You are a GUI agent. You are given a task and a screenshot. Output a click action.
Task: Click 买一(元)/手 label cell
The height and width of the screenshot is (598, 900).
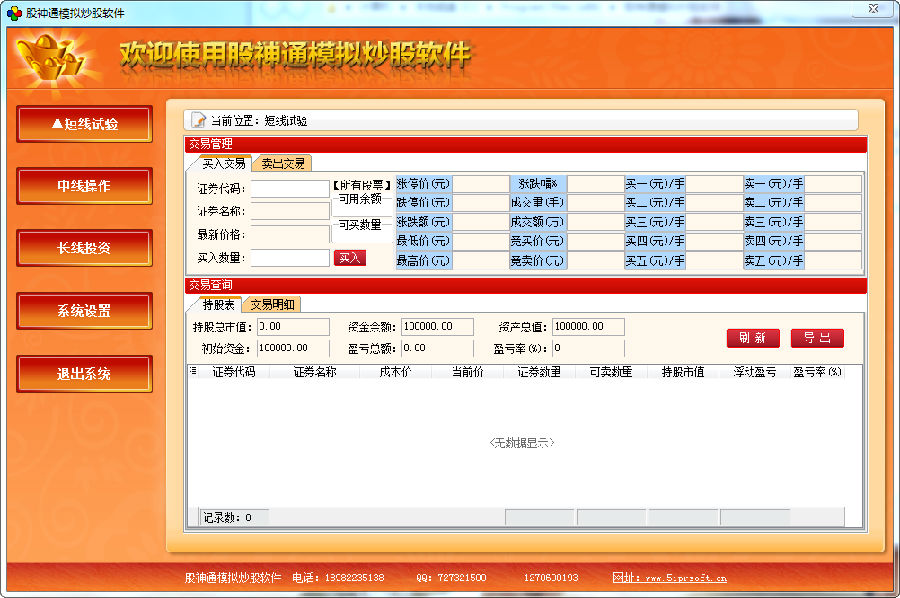point(655,184)
